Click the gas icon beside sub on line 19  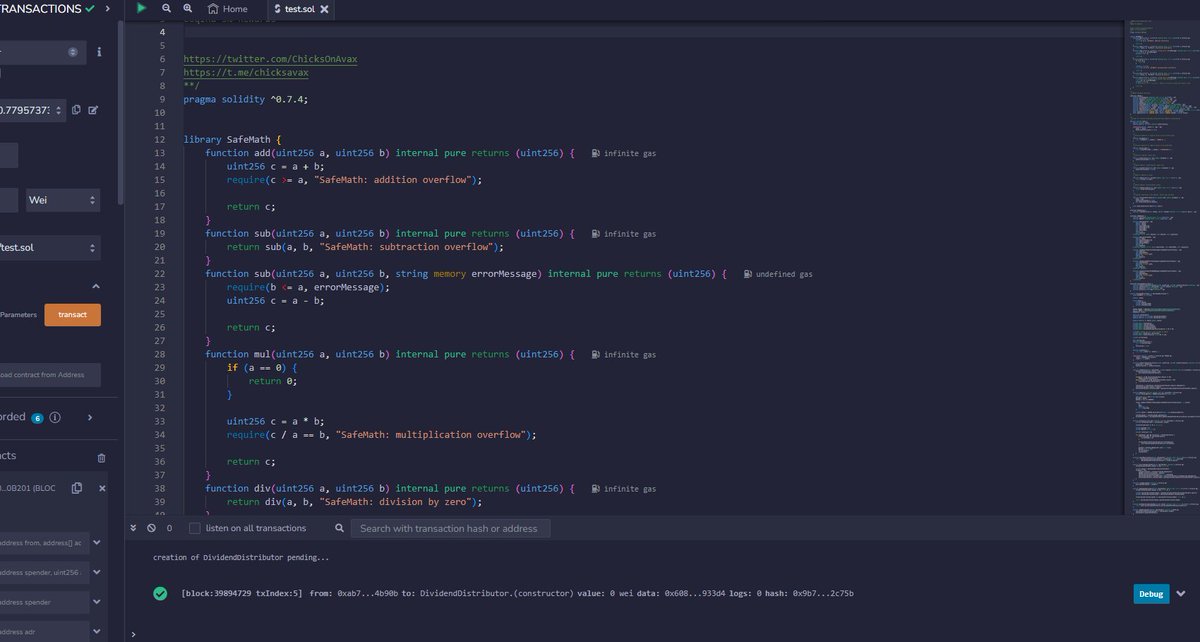[596, 233]
